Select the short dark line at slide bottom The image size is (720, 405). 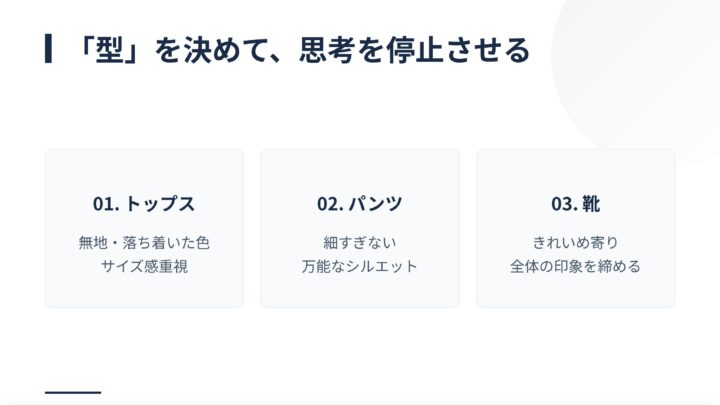coord(73,392)
